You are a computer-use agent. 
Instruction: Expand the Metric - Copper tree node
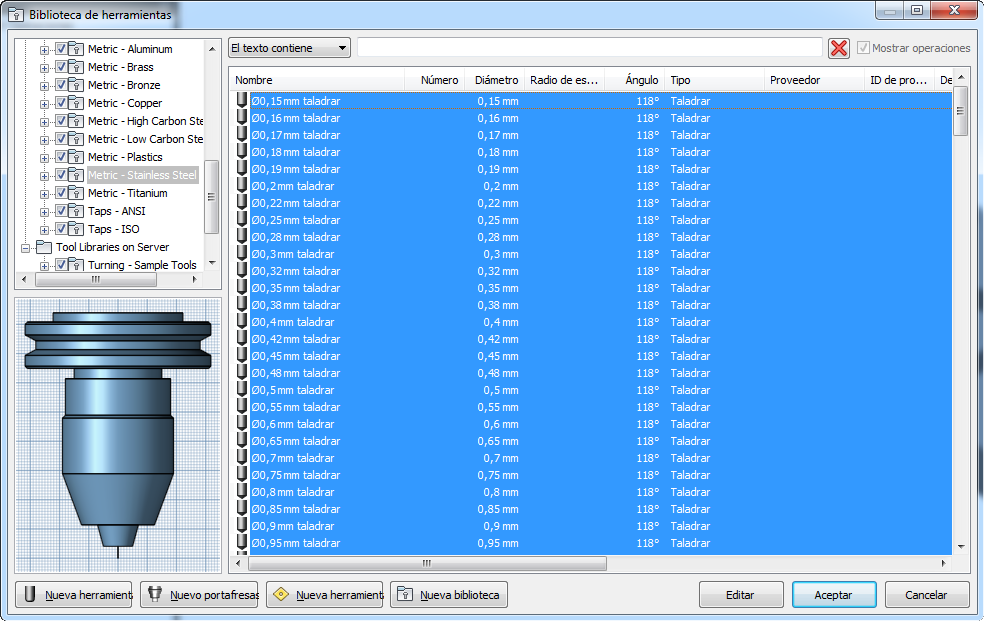[44, 104]
